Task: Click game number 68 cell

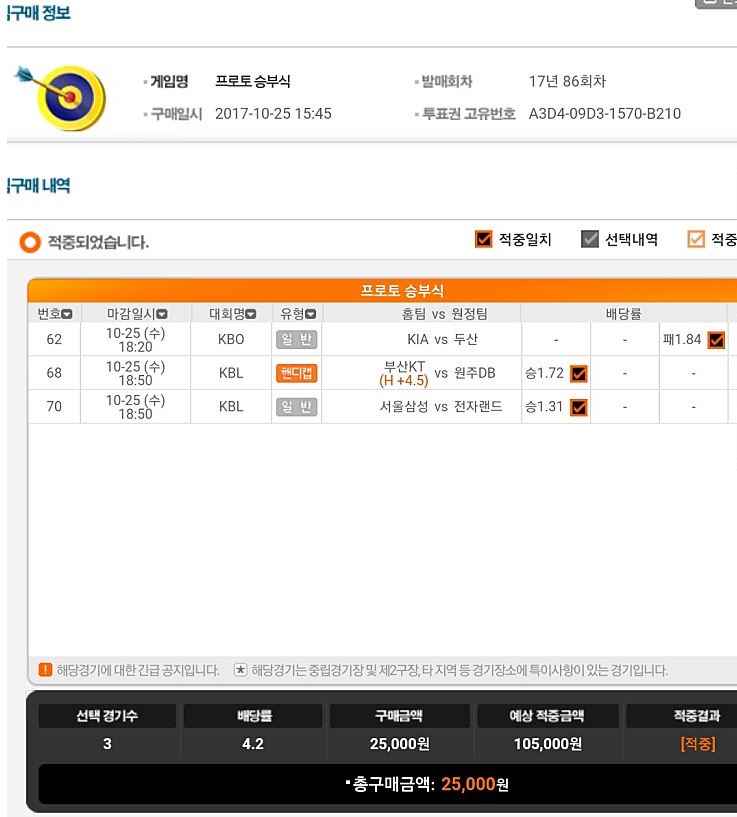Action: click(x=54, y=373)
